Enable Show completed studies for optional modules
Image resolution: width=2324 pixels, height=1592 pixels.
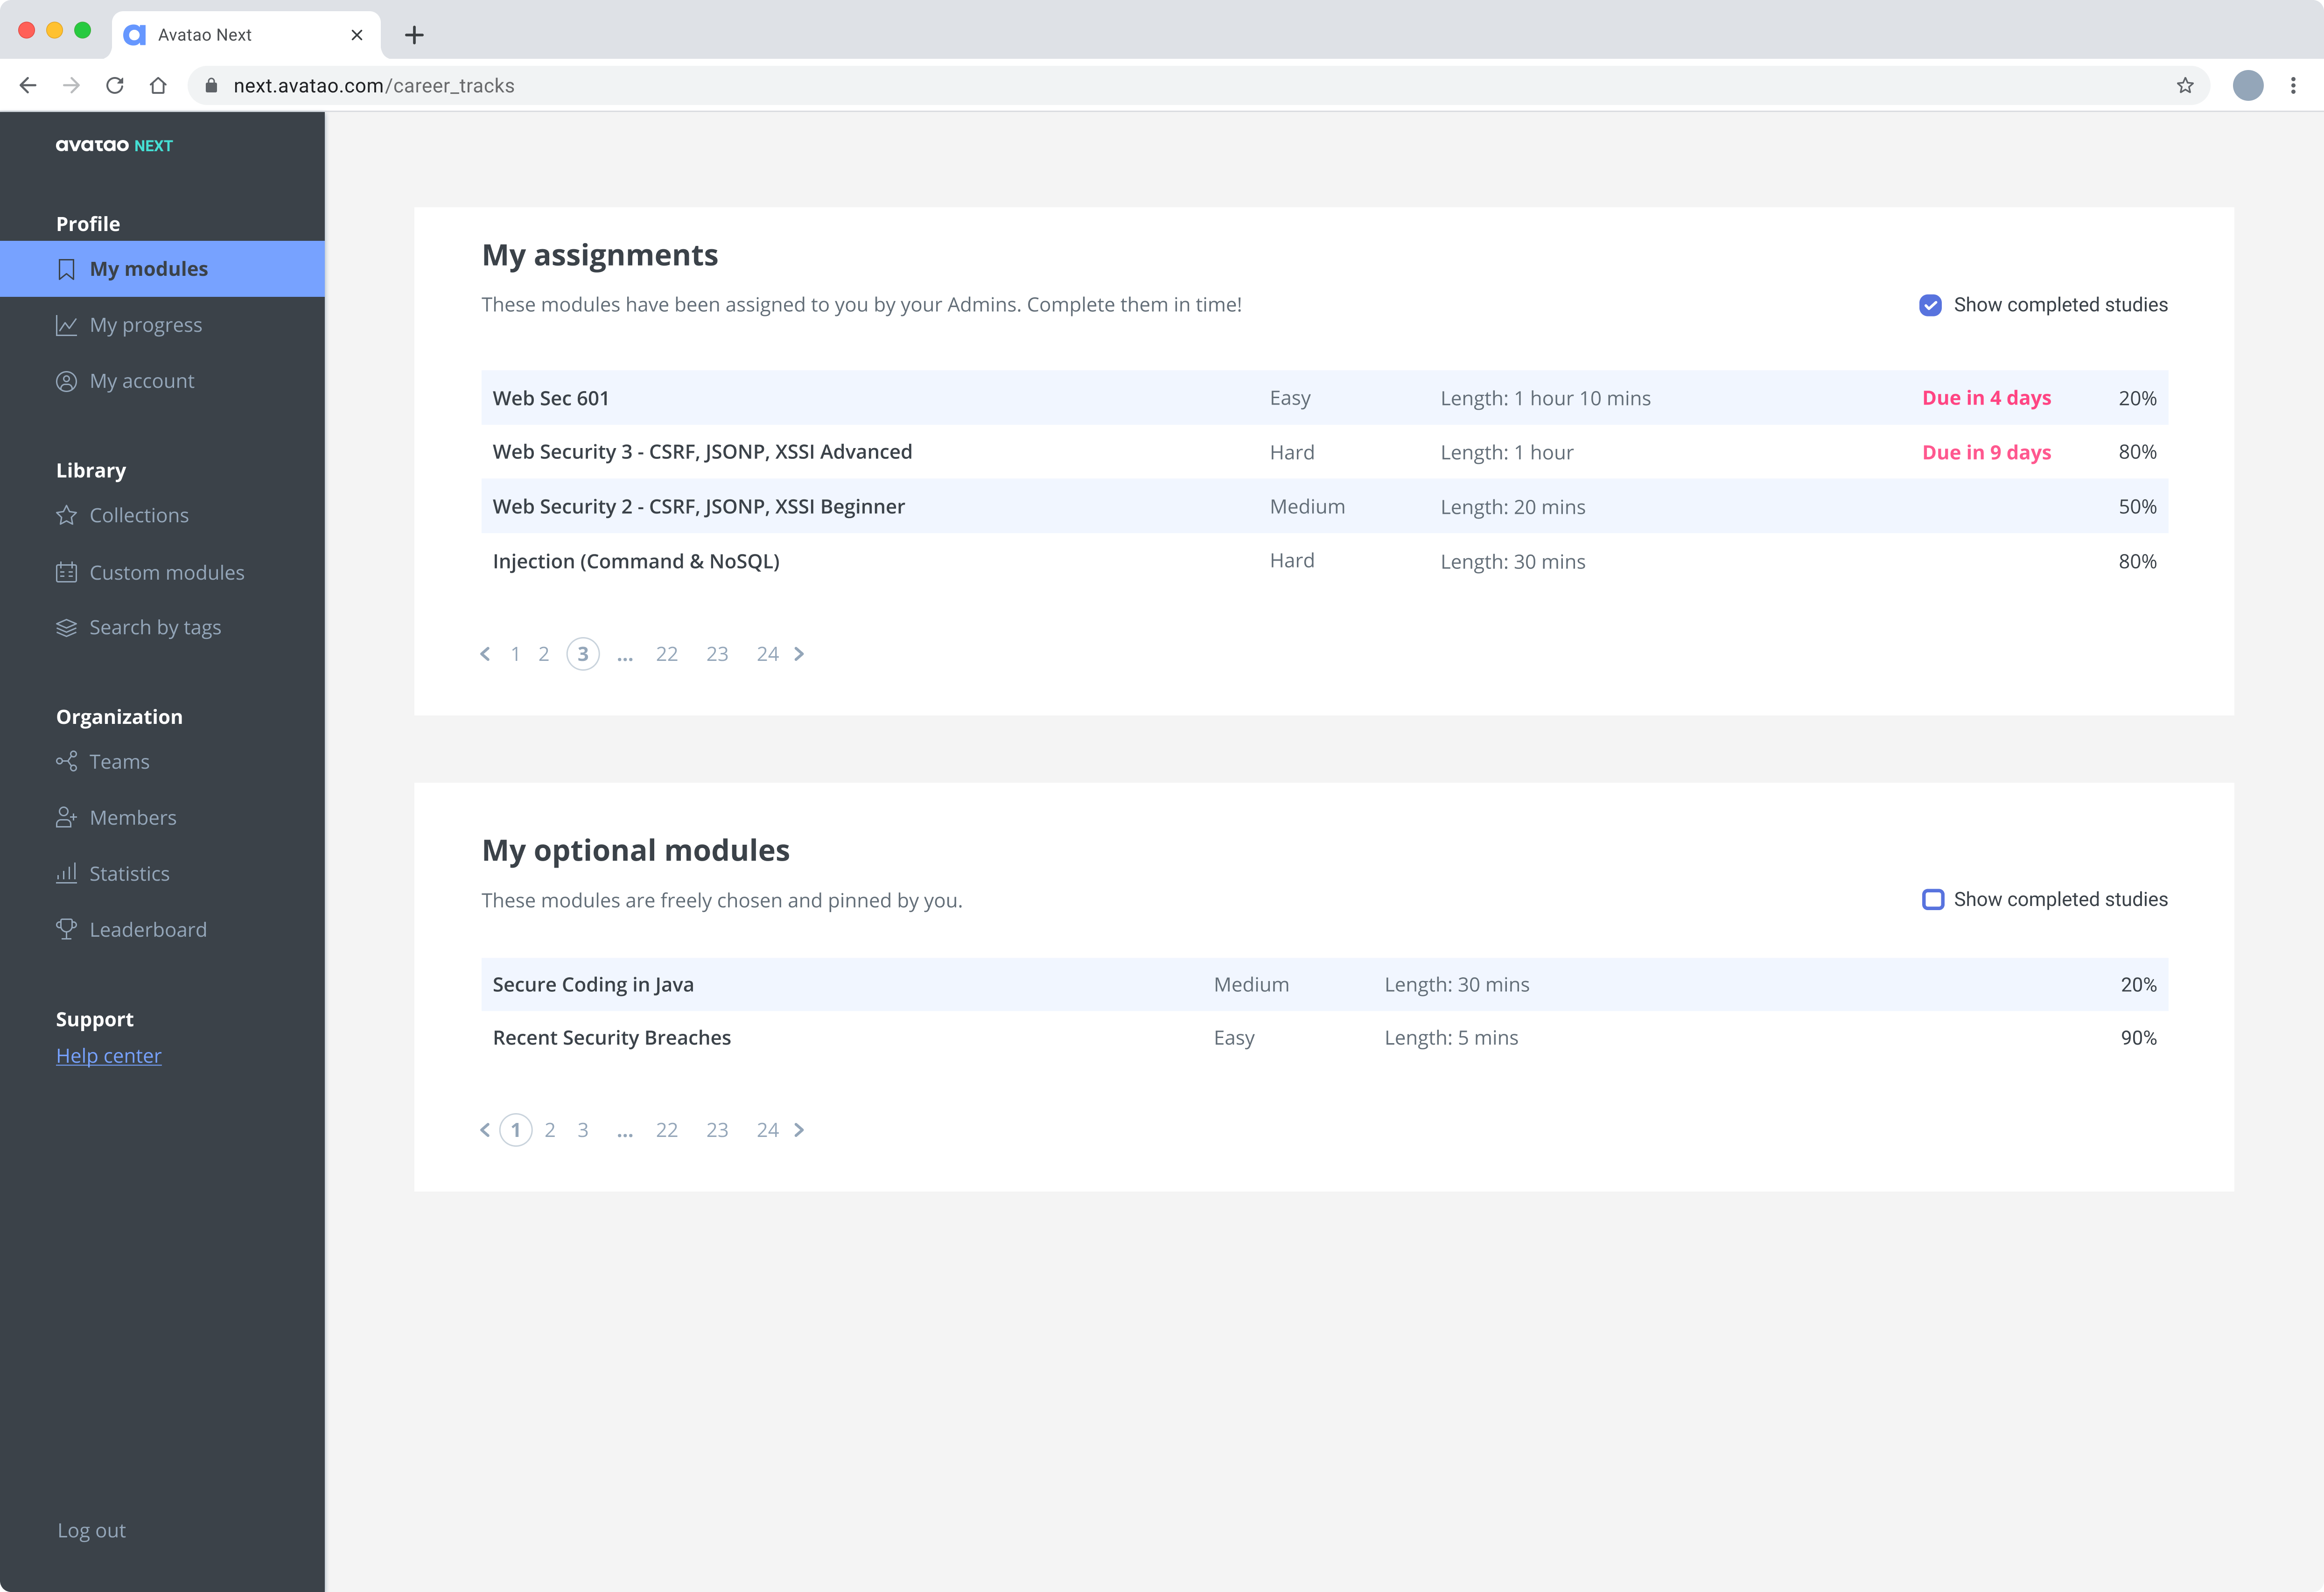pyautogui.click(x=1932, y=899)
